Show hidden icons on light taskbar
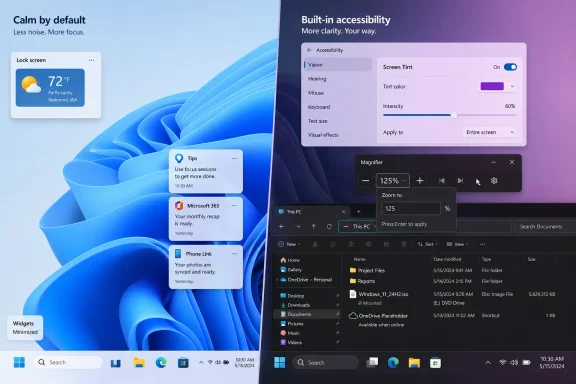Viewport: 576px width, 384px height. click(x=201, y=362)
